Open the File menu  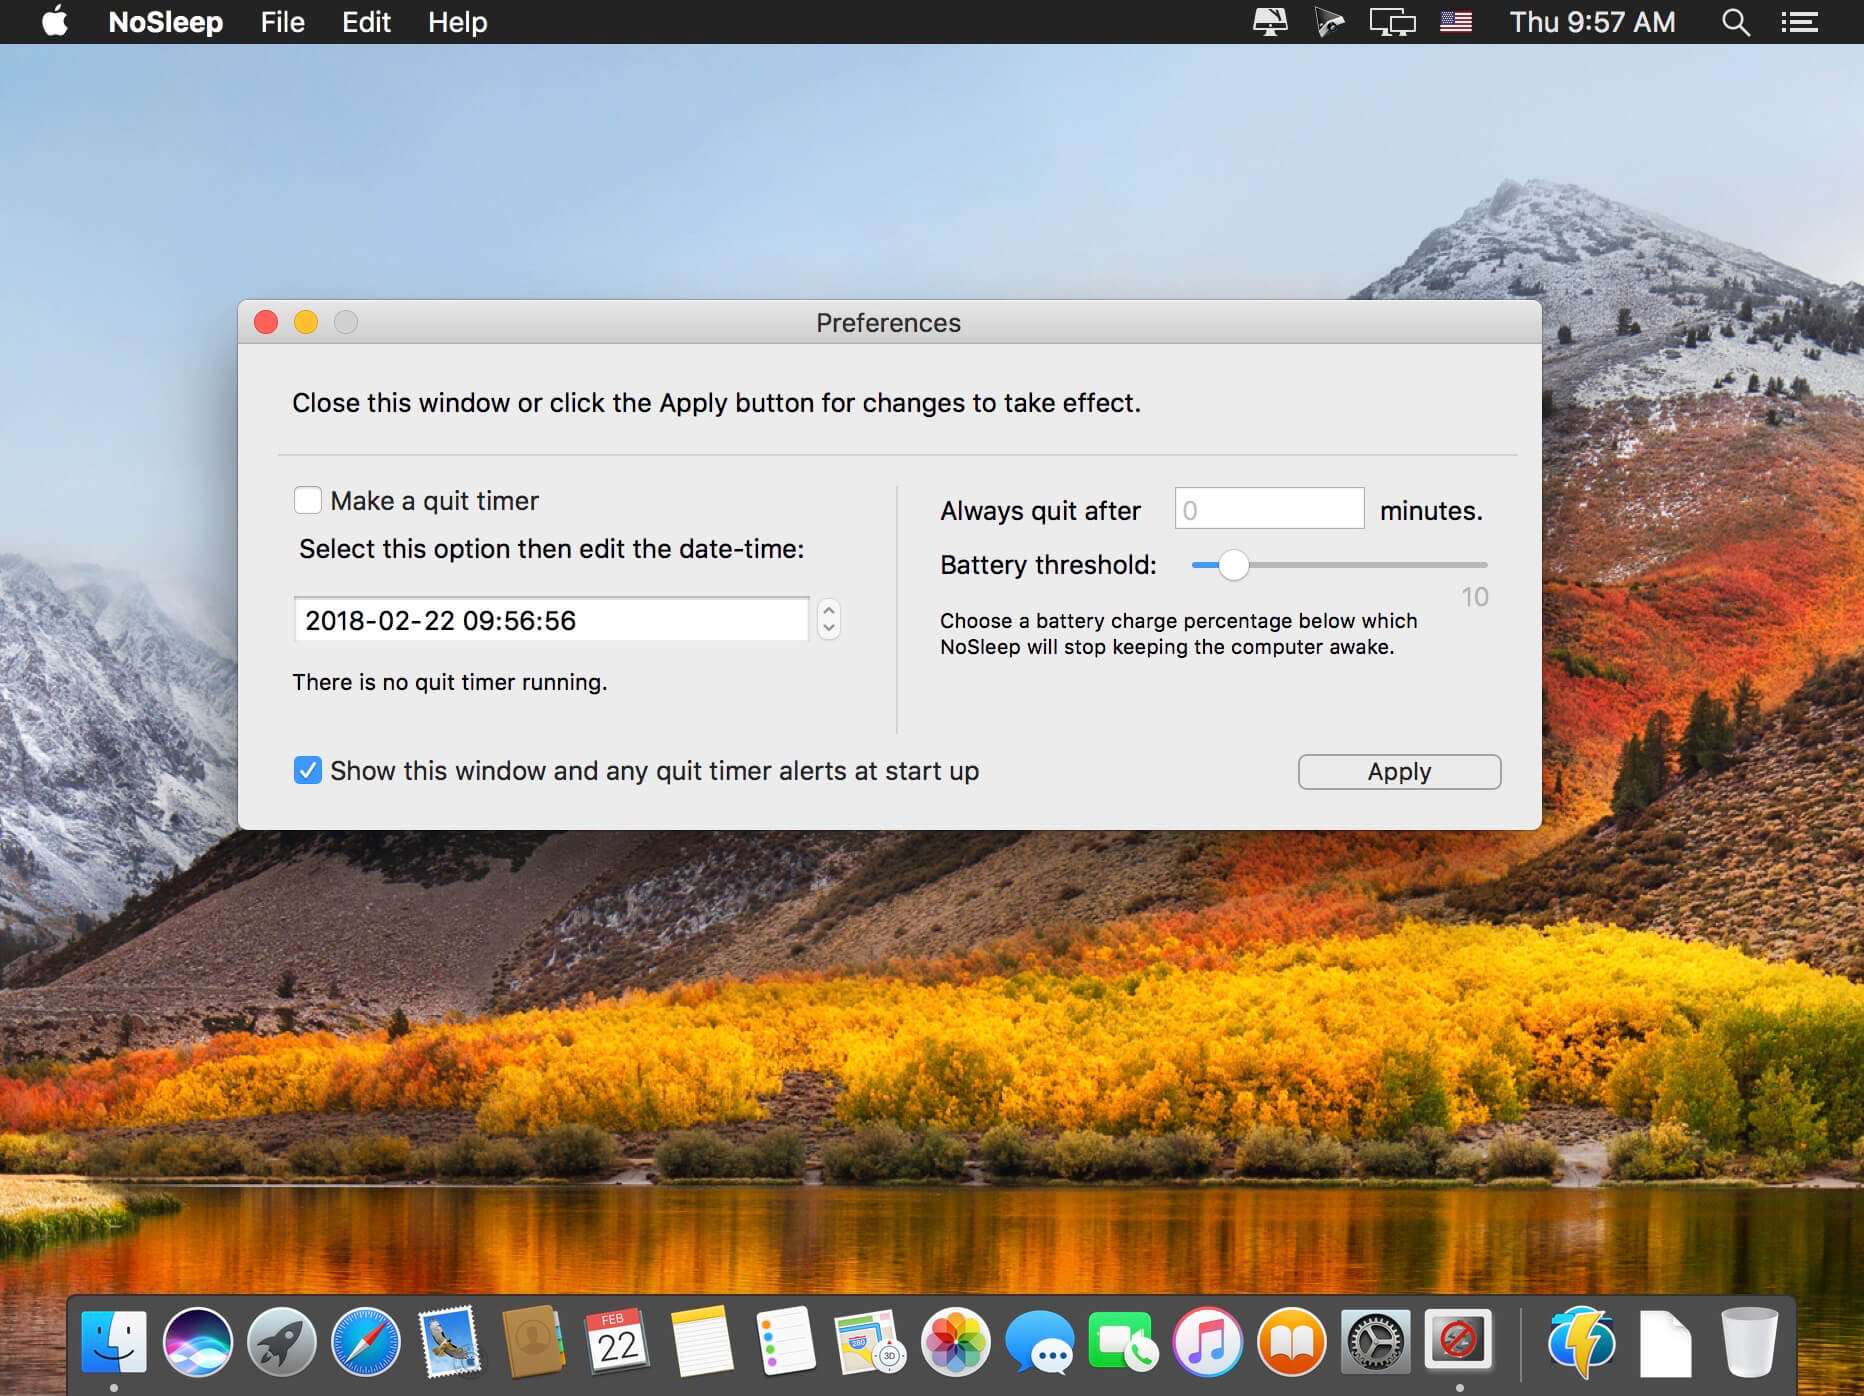(x=282, y=22)
